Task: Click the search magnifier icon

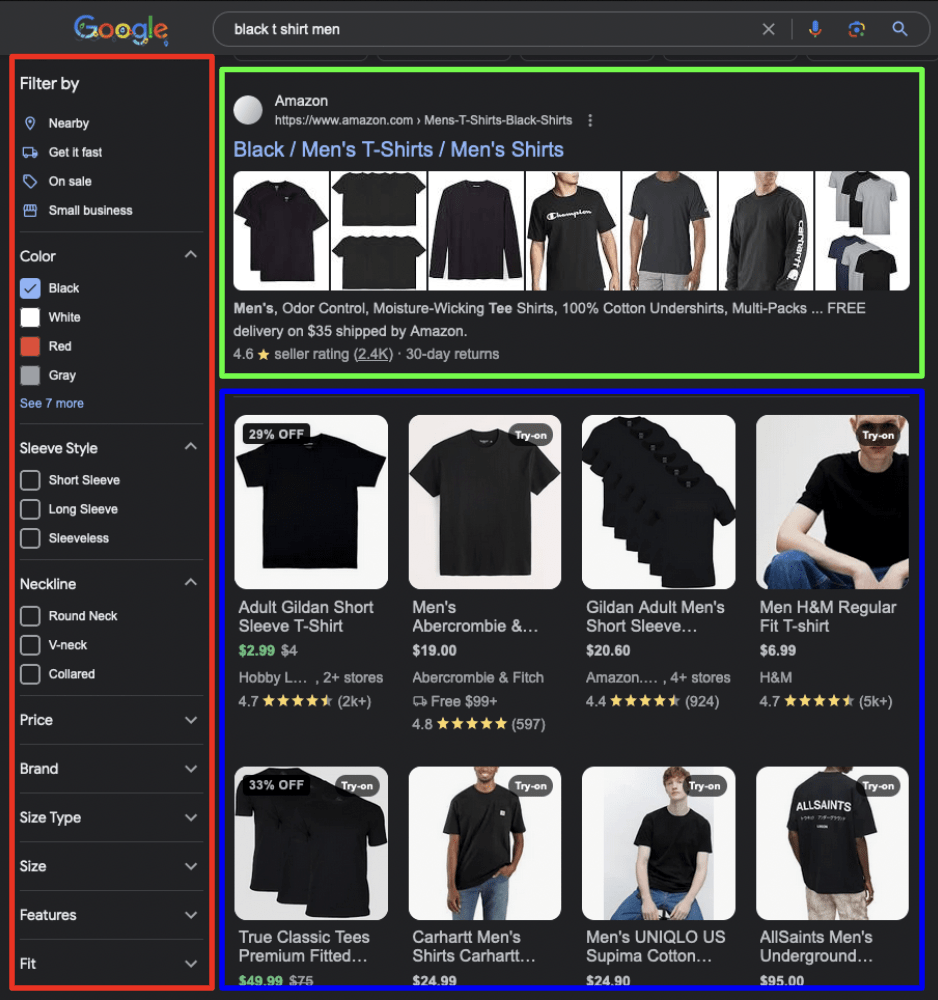Action: [x=899, y=29]
